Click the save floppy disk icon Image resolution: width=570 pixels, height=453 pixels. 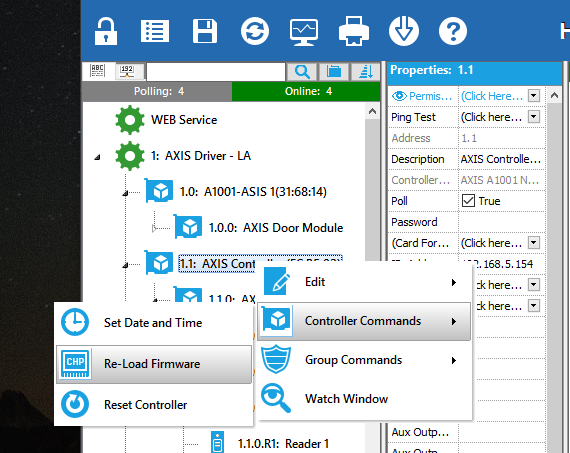(x=205, y=32)
